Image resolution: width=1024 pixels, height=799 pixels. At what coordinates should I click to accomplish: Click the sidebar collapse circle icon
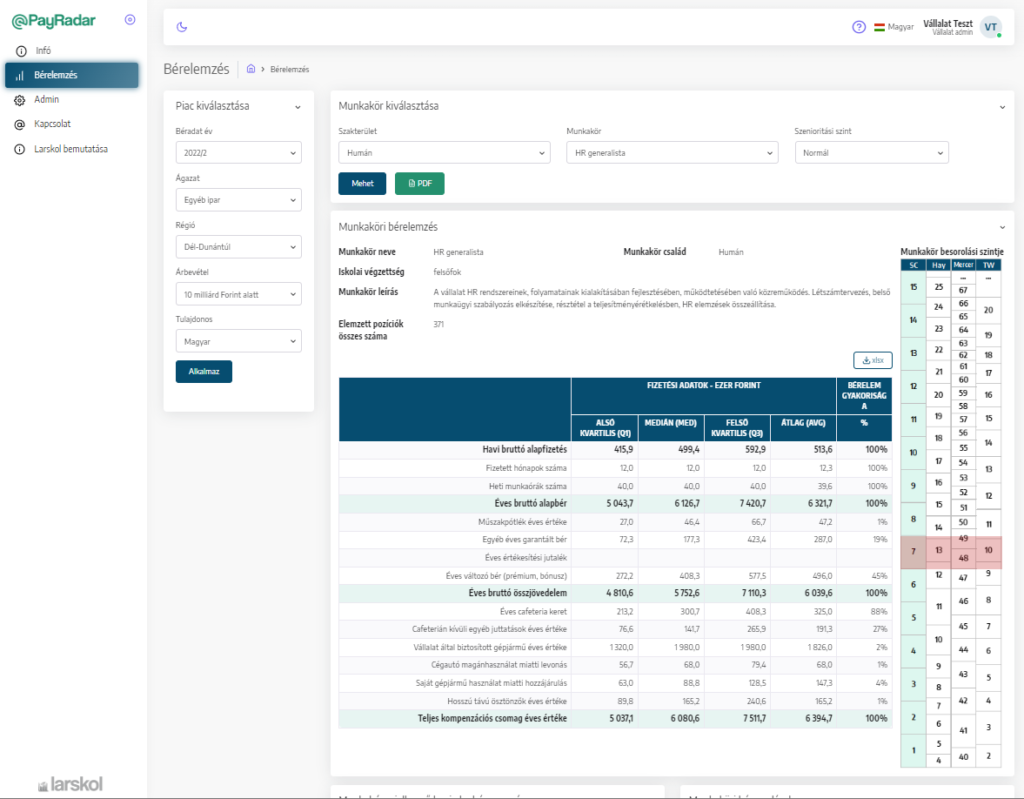click(130, 20)
